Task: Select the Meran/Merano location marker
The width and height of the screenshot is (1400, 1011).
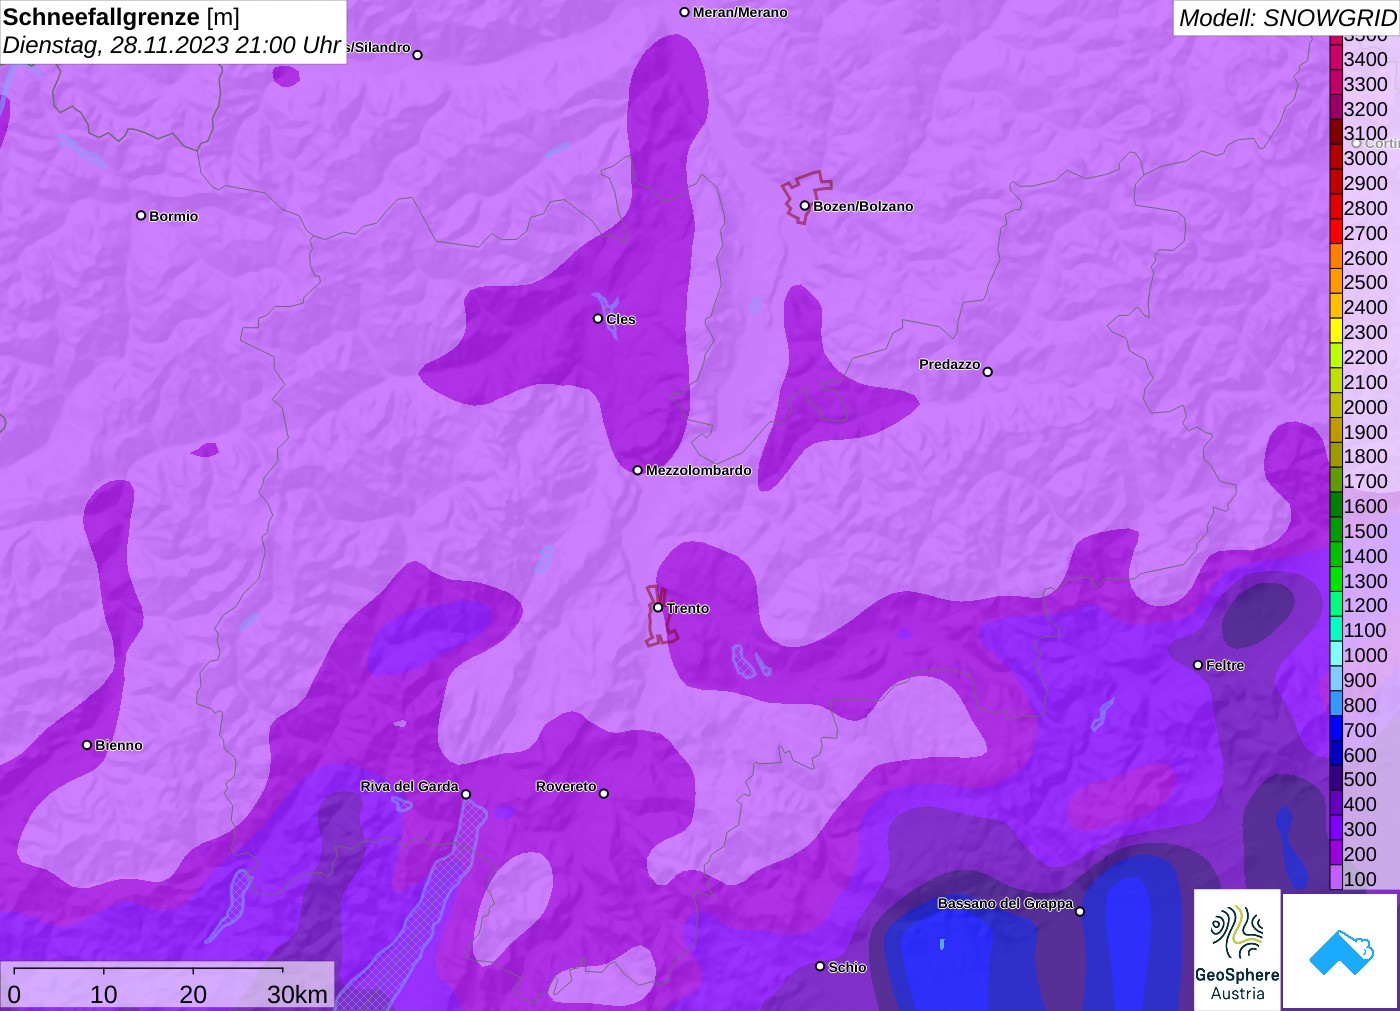Action: coord(685,12)
